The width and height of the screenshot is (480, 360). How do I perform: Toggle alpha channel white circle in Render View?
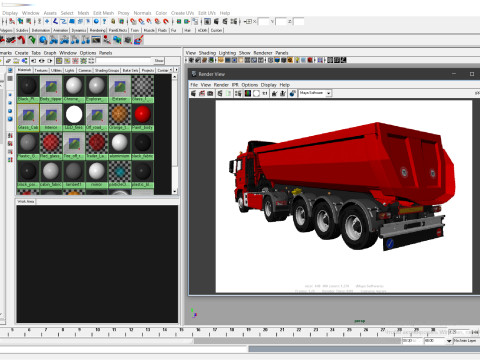(256, 93)
